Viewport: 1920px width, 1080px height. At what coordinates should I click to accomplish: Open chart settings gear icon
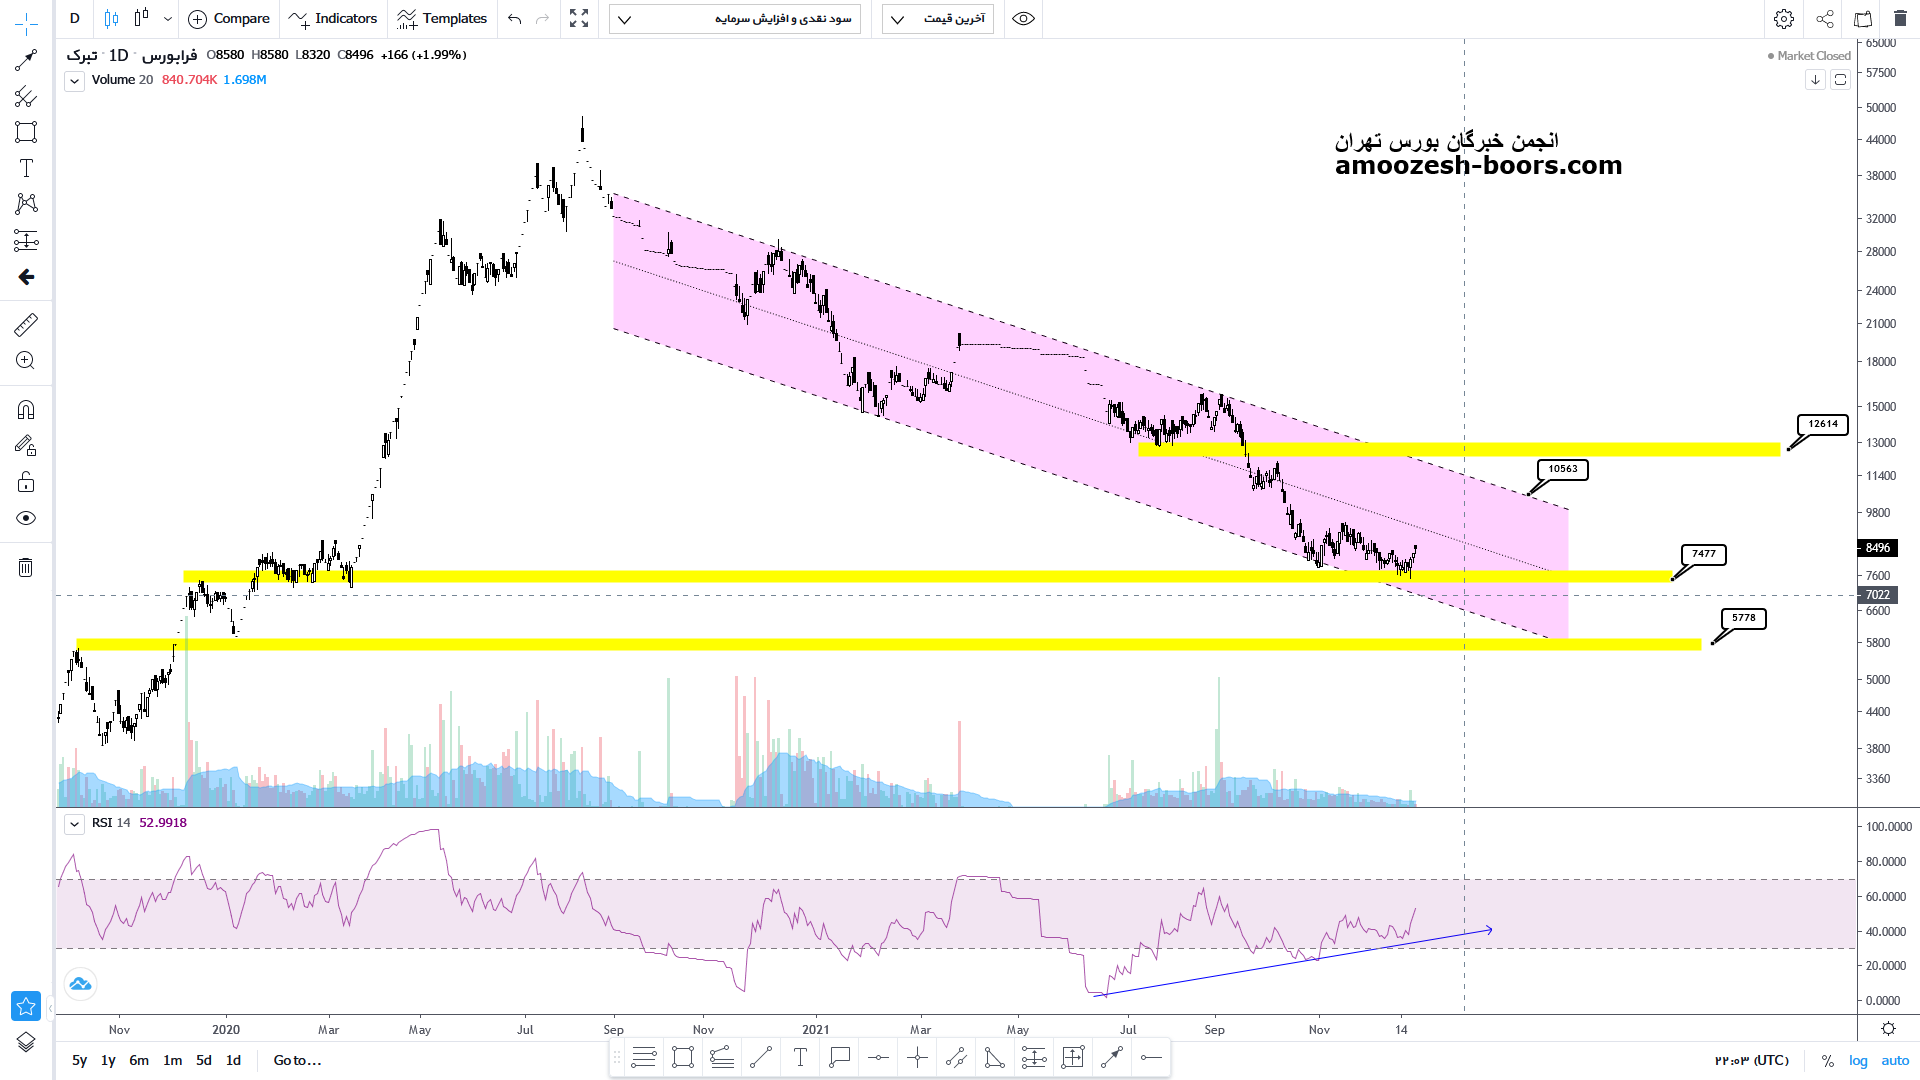1784,19
